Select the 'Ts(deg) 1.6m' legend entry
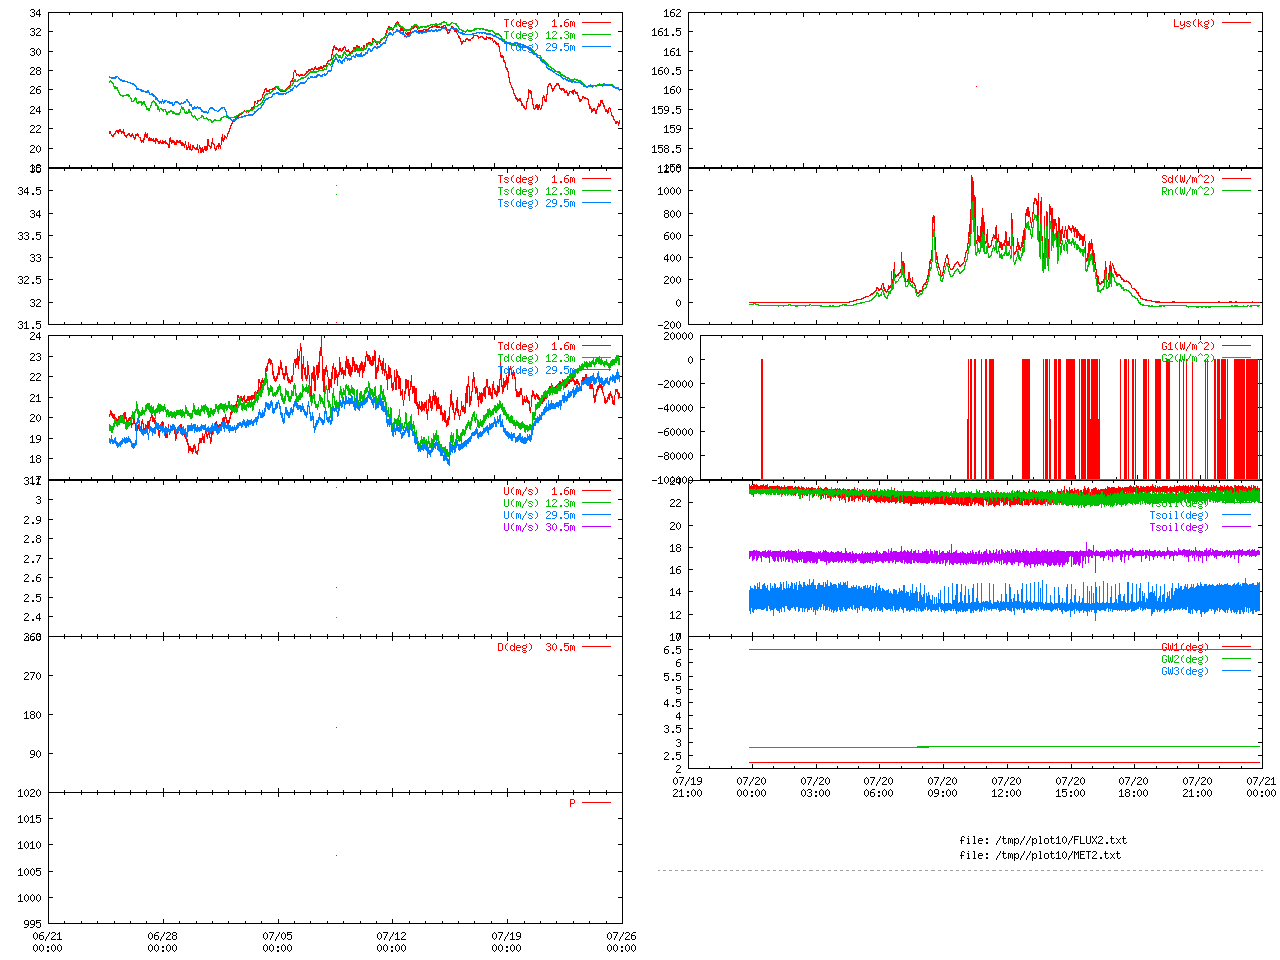Screen dimensions: 1280x960 536,179
